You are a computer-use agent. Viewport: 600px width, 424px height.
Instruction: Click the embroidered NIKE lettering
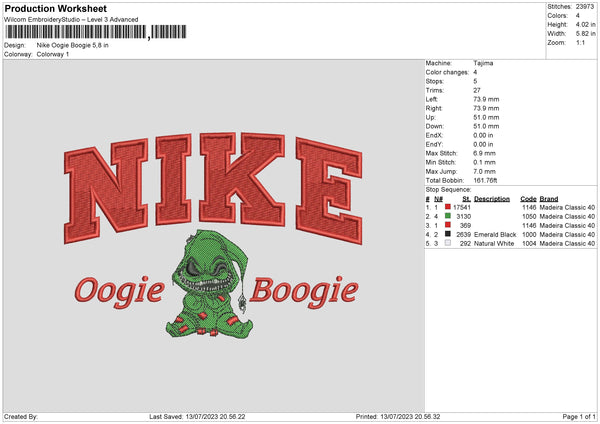pyautogui.click(x=213, y=188)
